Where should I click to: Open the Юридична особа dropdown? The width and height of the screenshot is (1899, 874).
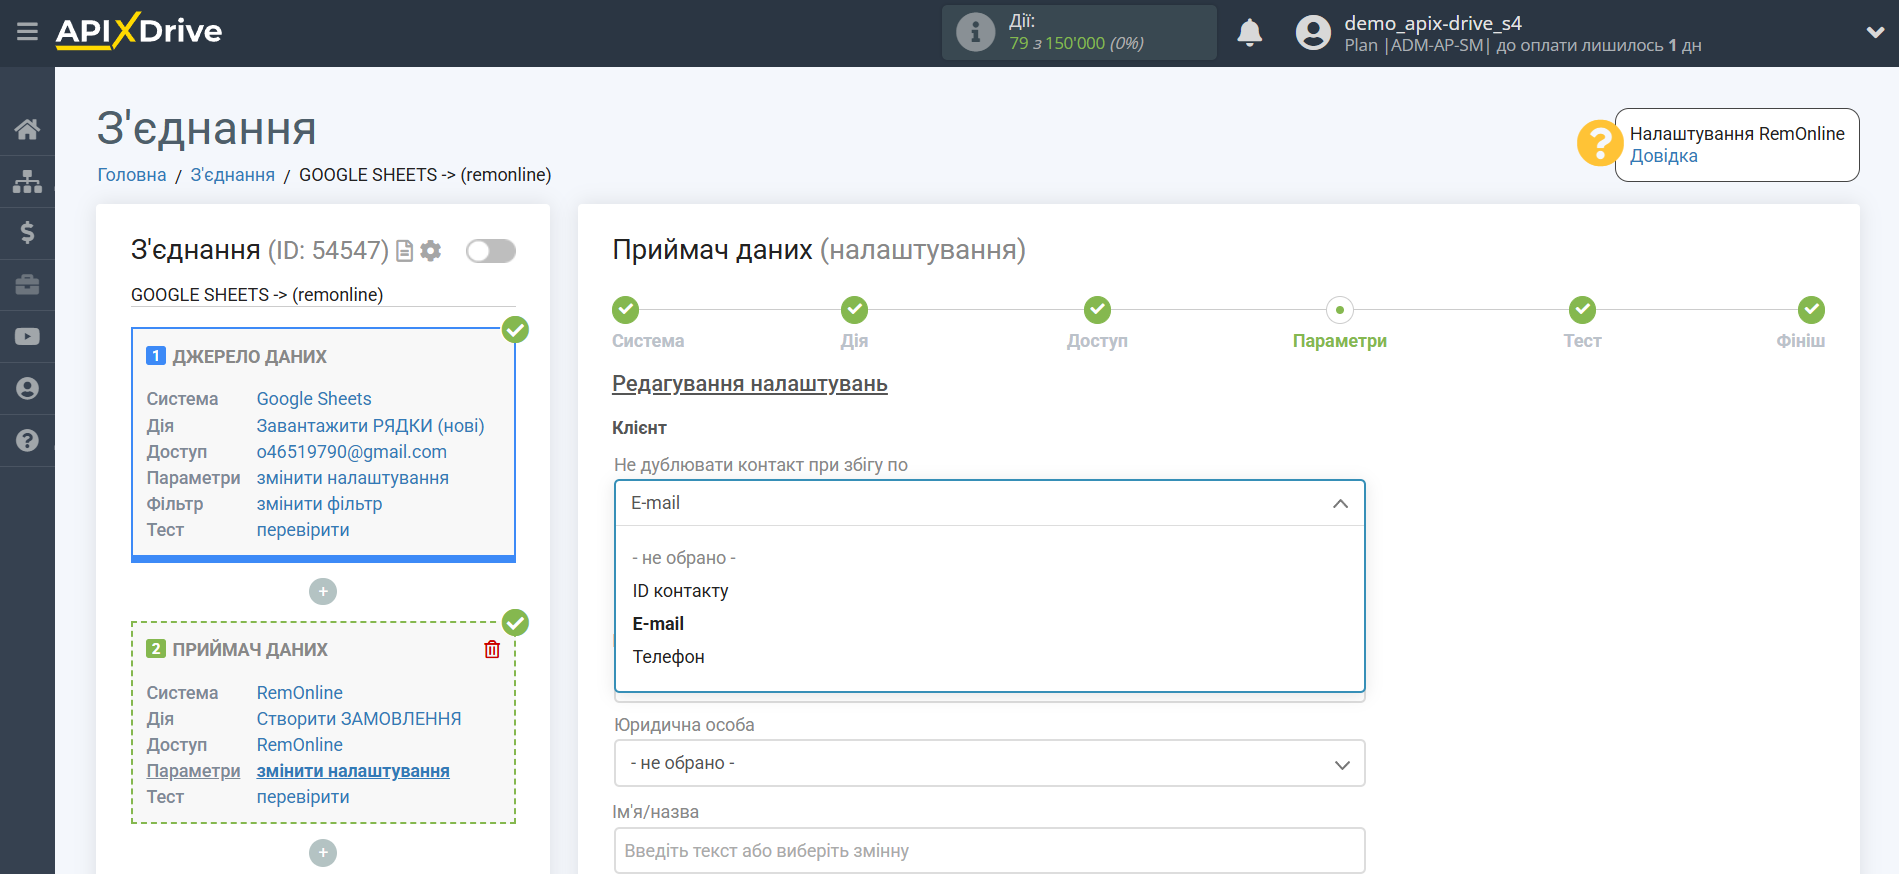click(989, 763)
